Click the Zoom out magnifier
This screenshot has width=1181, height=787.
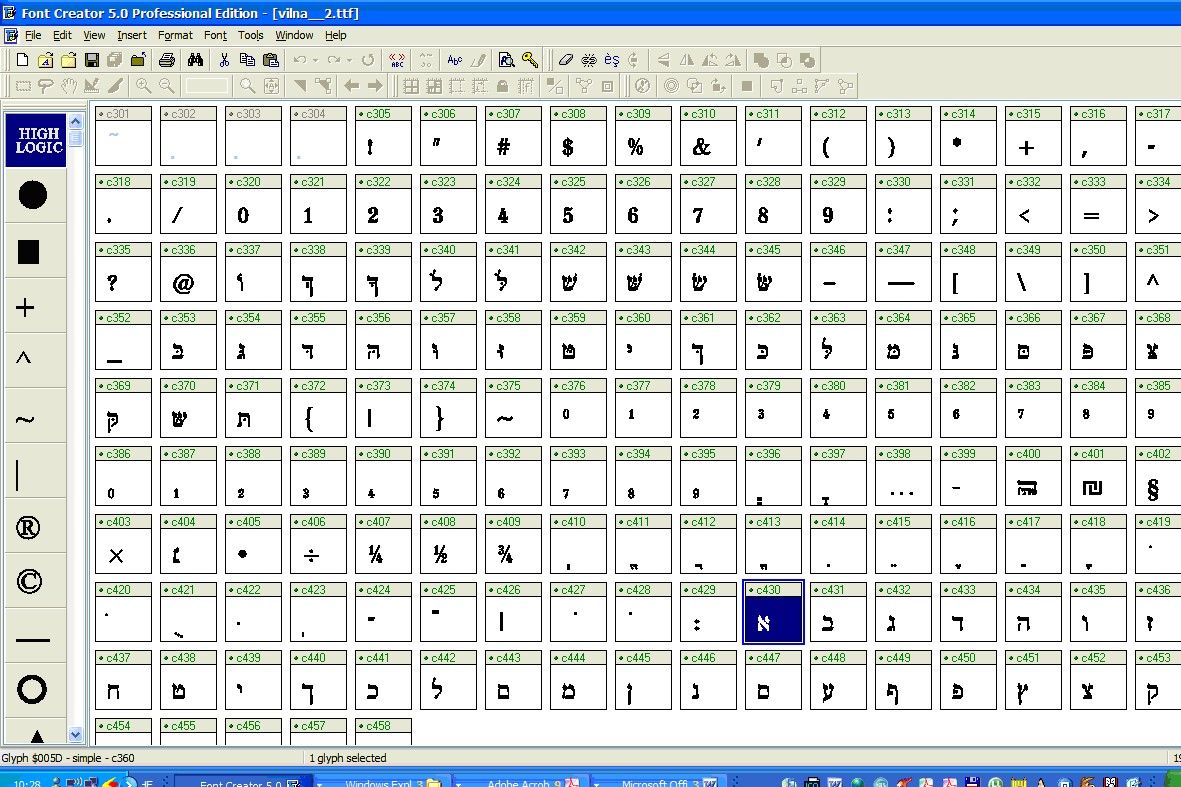[x=166, y=86]
